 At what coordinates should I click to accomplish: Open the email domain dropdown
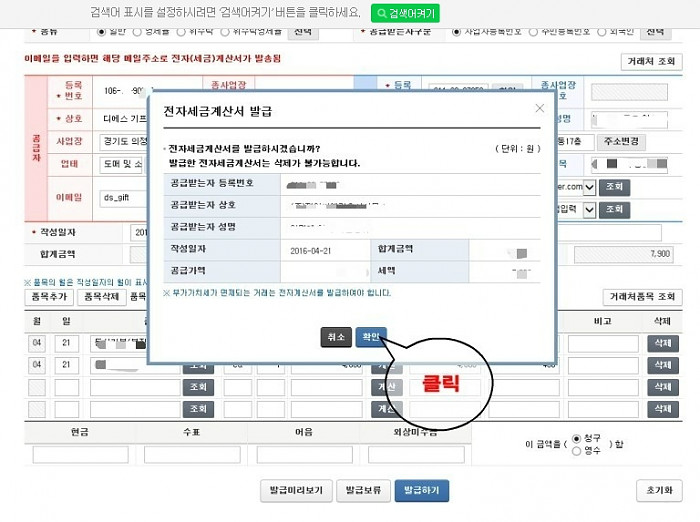point(589,187)
